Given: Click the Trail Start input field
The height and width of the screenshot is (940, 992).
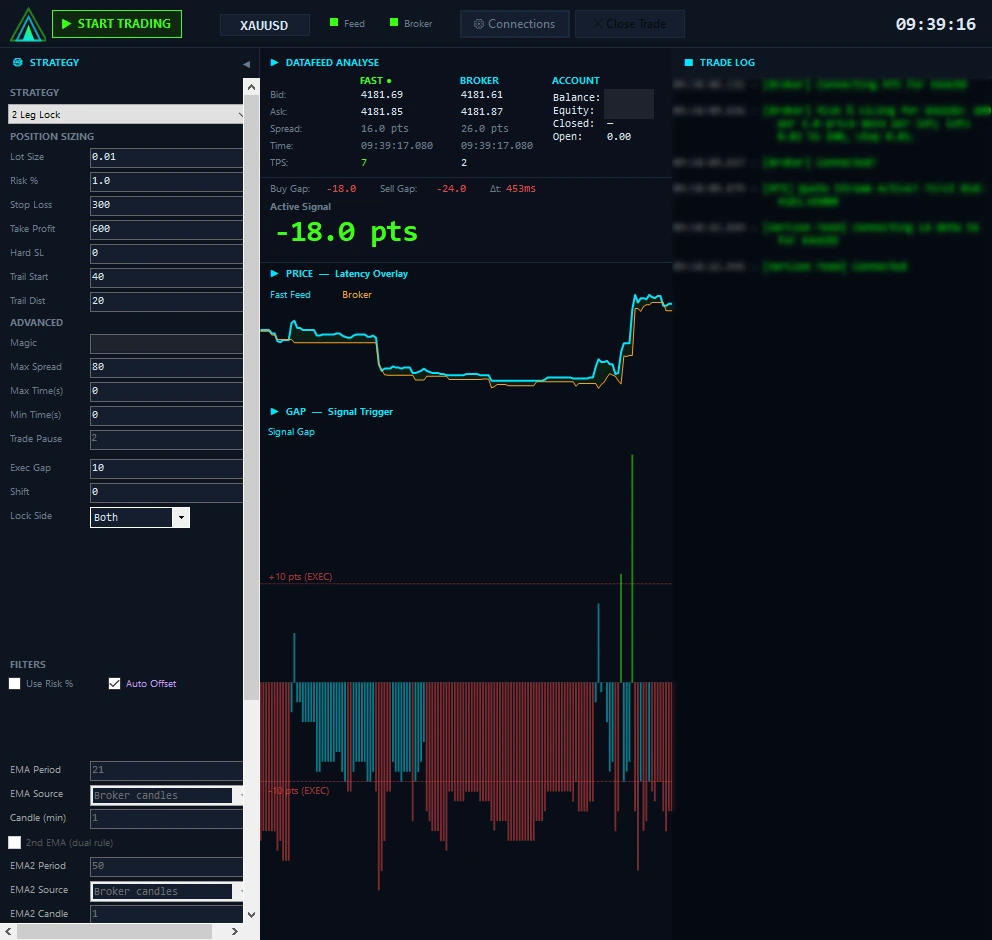Looking at the screenshot, I should pos(166,278).
